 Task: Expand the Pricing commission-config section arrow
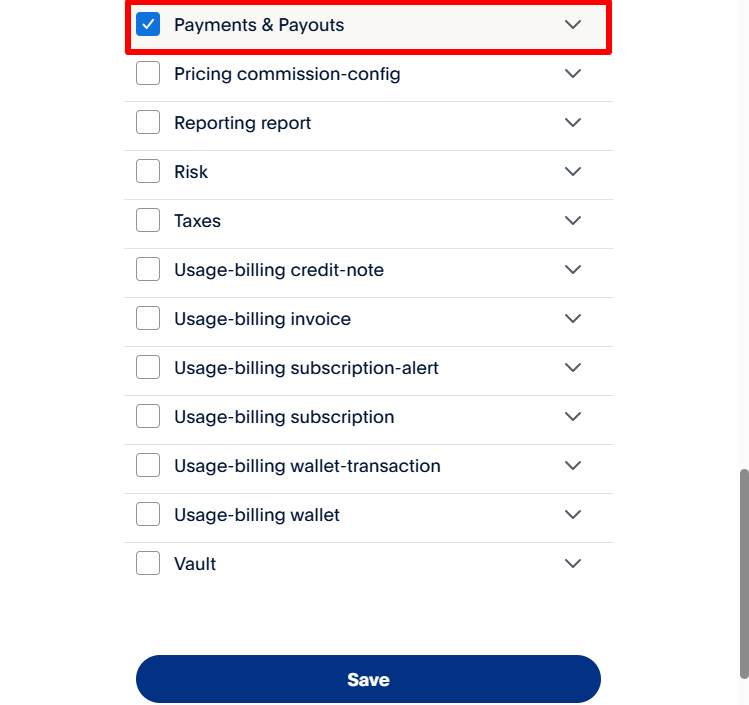(573, 74)
